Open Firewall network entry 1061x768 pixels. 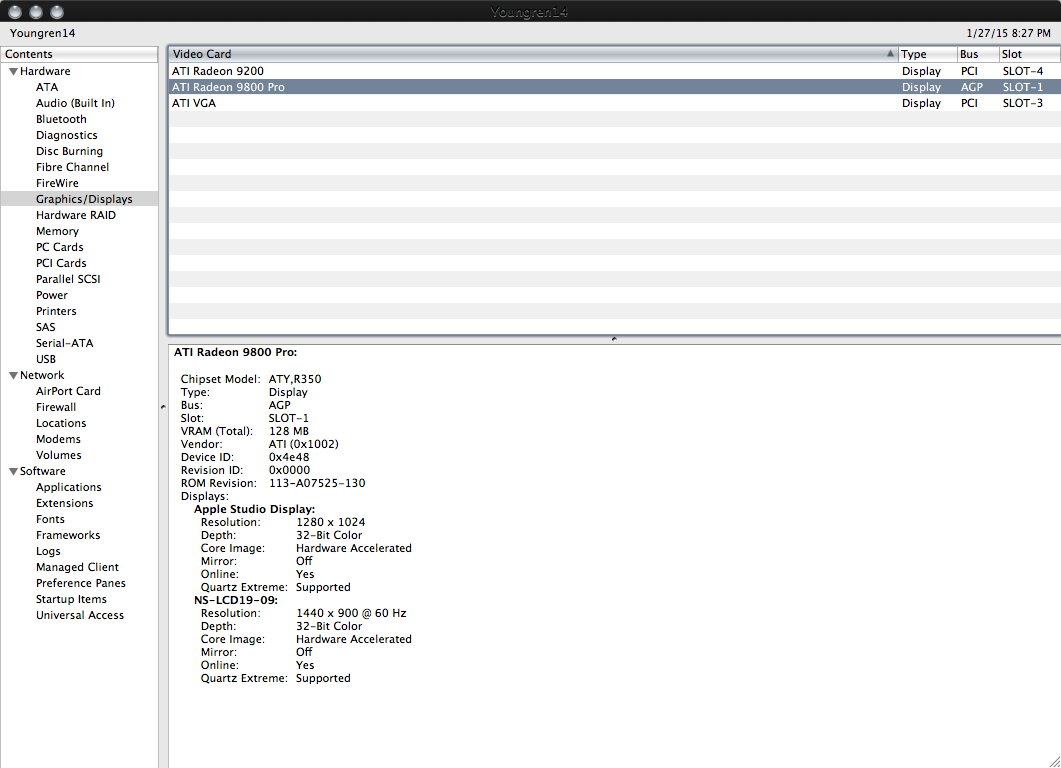pyautogui.click(x=55, y=407)
